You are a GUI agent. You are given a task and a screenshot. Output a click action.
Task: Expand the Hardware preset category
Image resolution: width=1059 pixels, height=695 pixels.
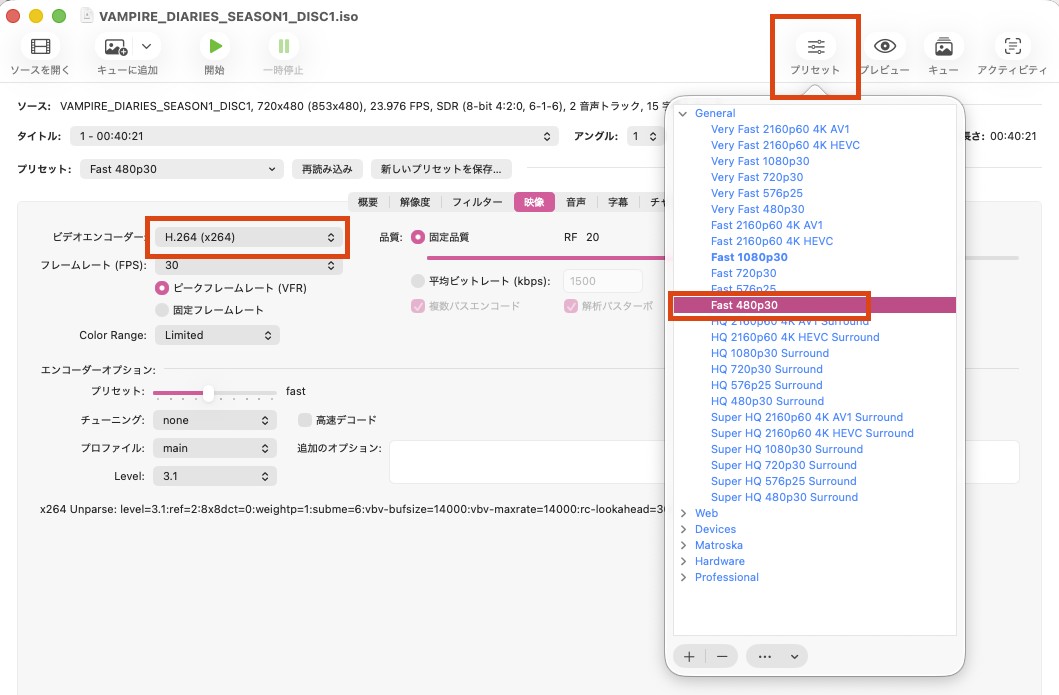point(683,561)
